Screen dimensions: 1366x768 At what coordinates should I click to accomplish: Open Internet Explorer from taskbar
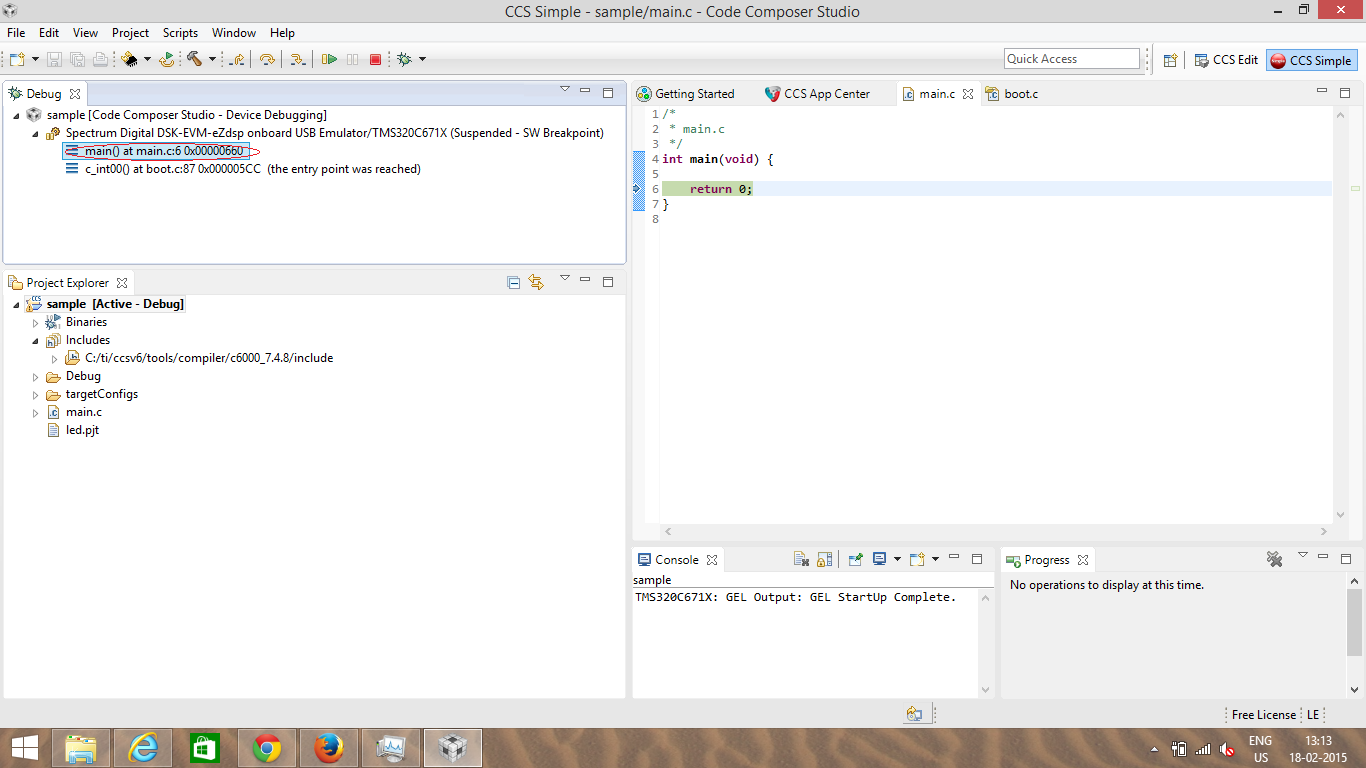tap(143, 748)
